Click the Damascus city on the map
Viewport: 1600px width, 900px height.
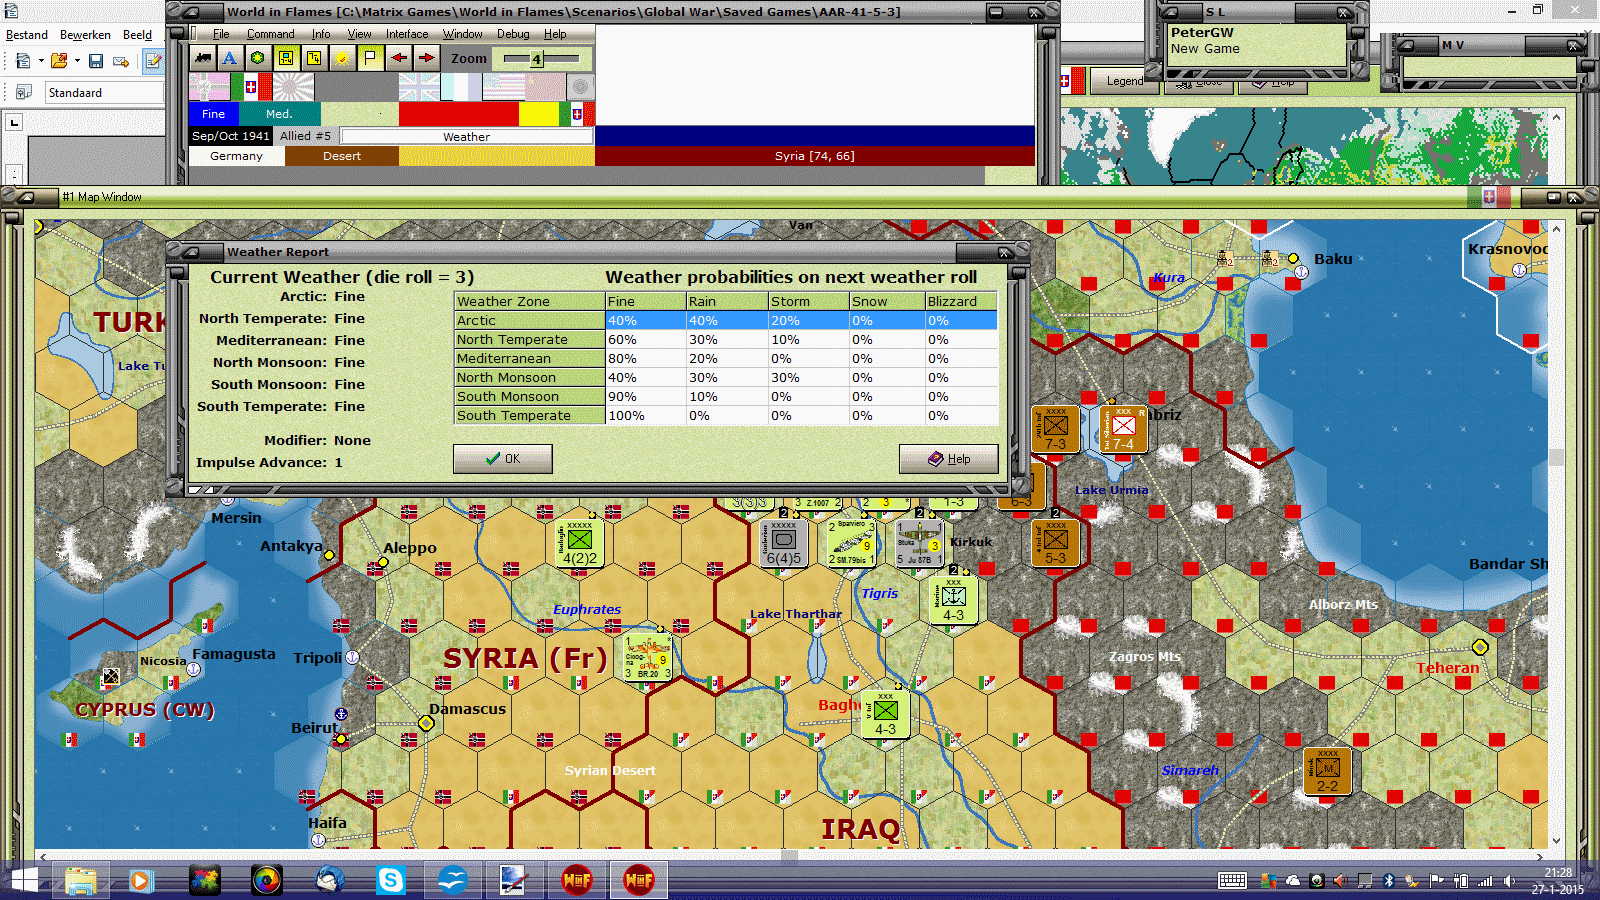click(426, 723)
